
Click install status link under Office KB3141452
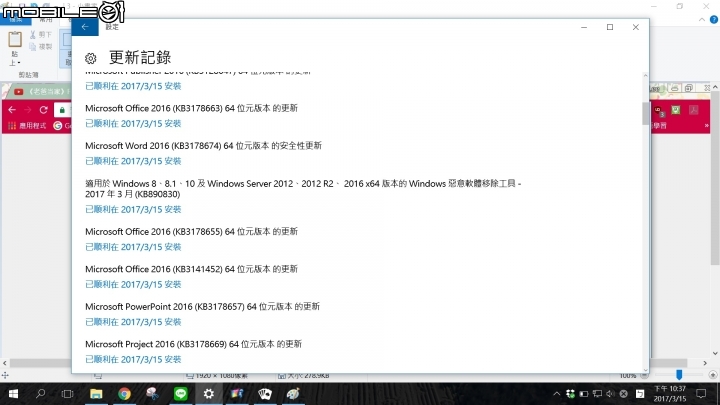[x=133, y=285]
